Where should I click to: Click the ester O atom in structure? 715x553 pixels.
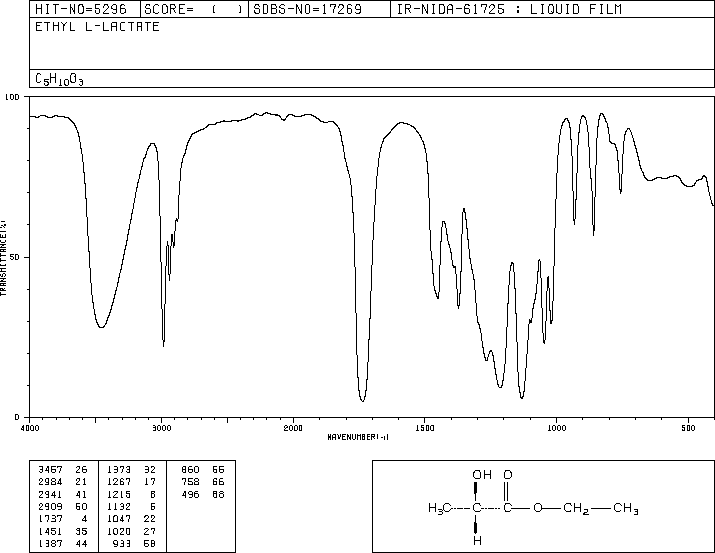coord(538,508)
